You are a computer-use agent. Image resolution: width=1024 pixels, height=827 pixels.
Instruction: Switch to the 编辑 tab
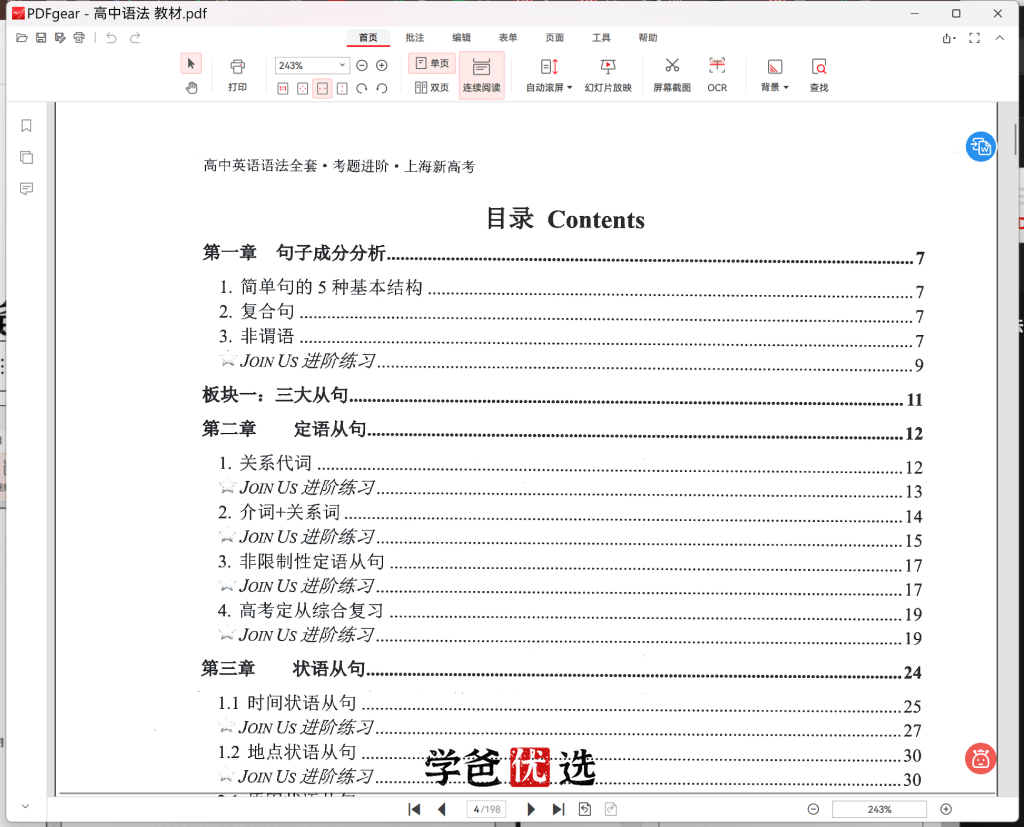pyautogui.click(x=461, y=38)
